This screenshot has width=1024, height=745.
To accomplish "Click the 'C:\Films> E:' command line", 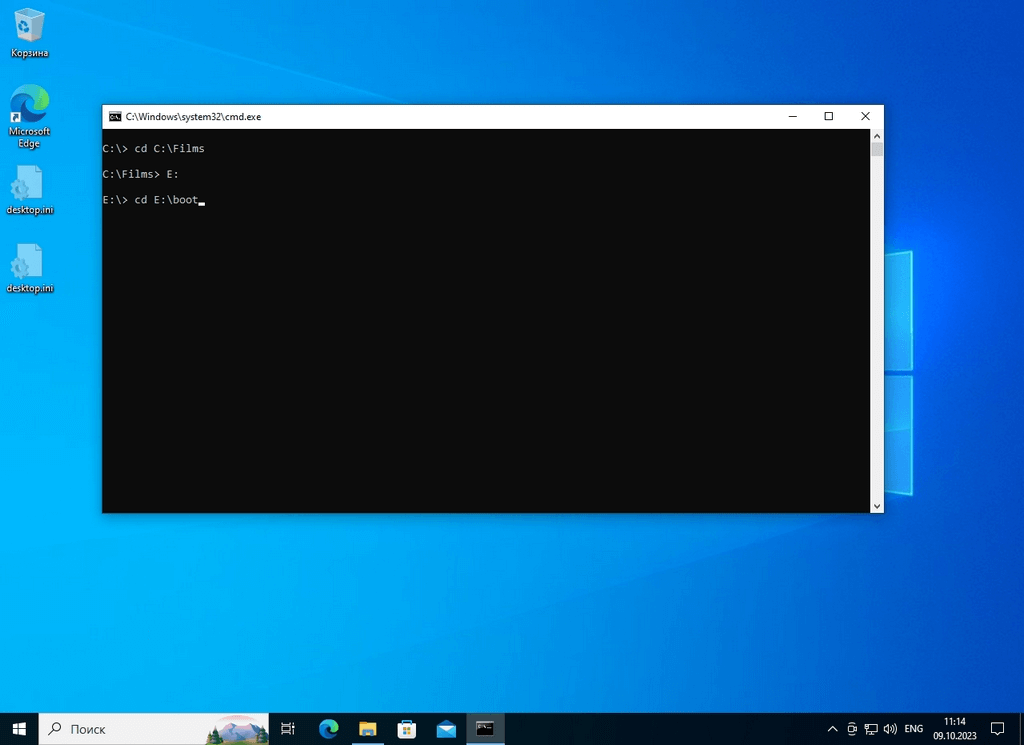I will point(140,174).
